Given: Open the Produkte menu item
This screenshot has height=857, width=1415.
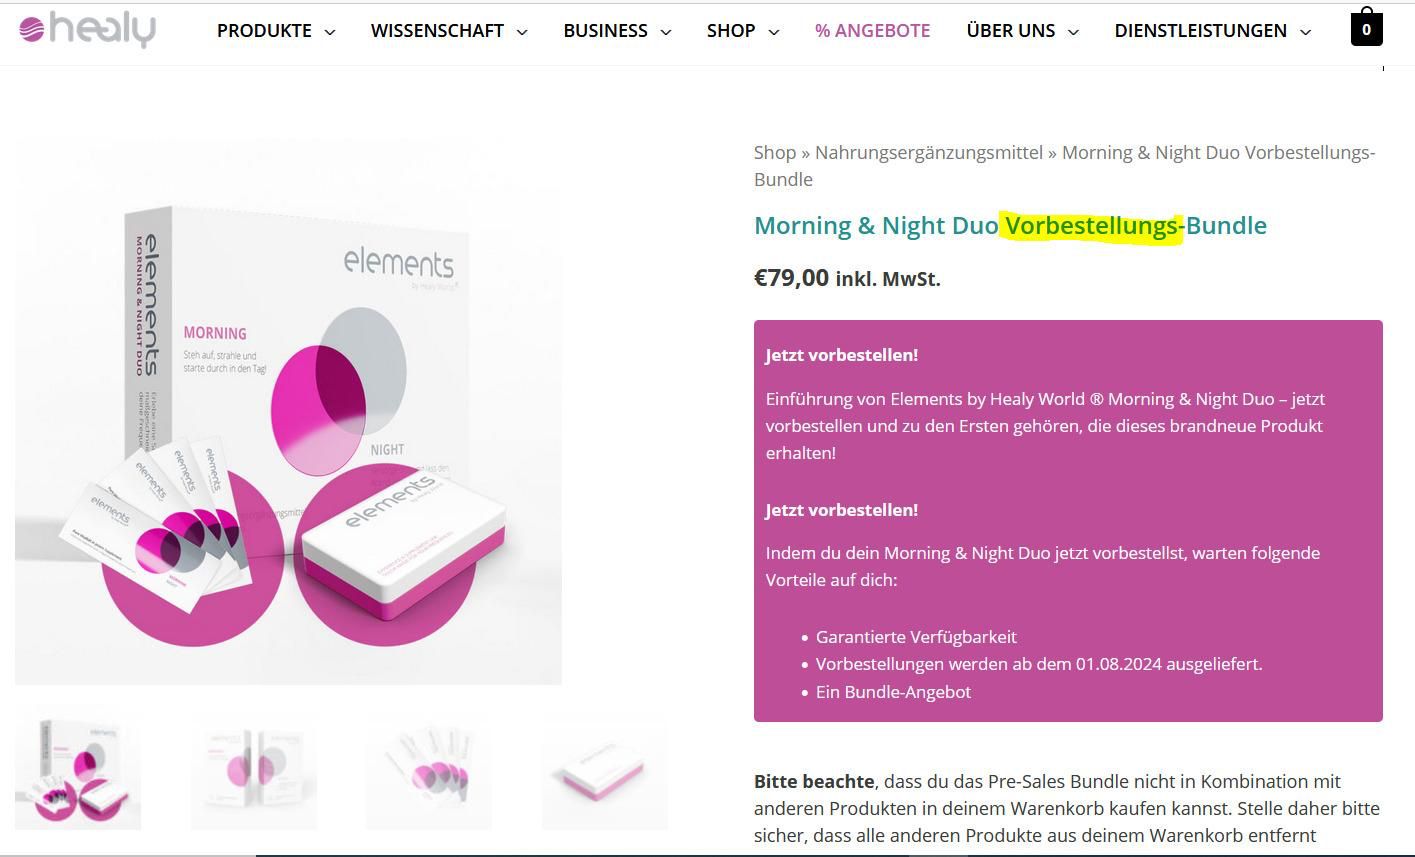Looking at the screenshot, I should (x=264, y=31).
